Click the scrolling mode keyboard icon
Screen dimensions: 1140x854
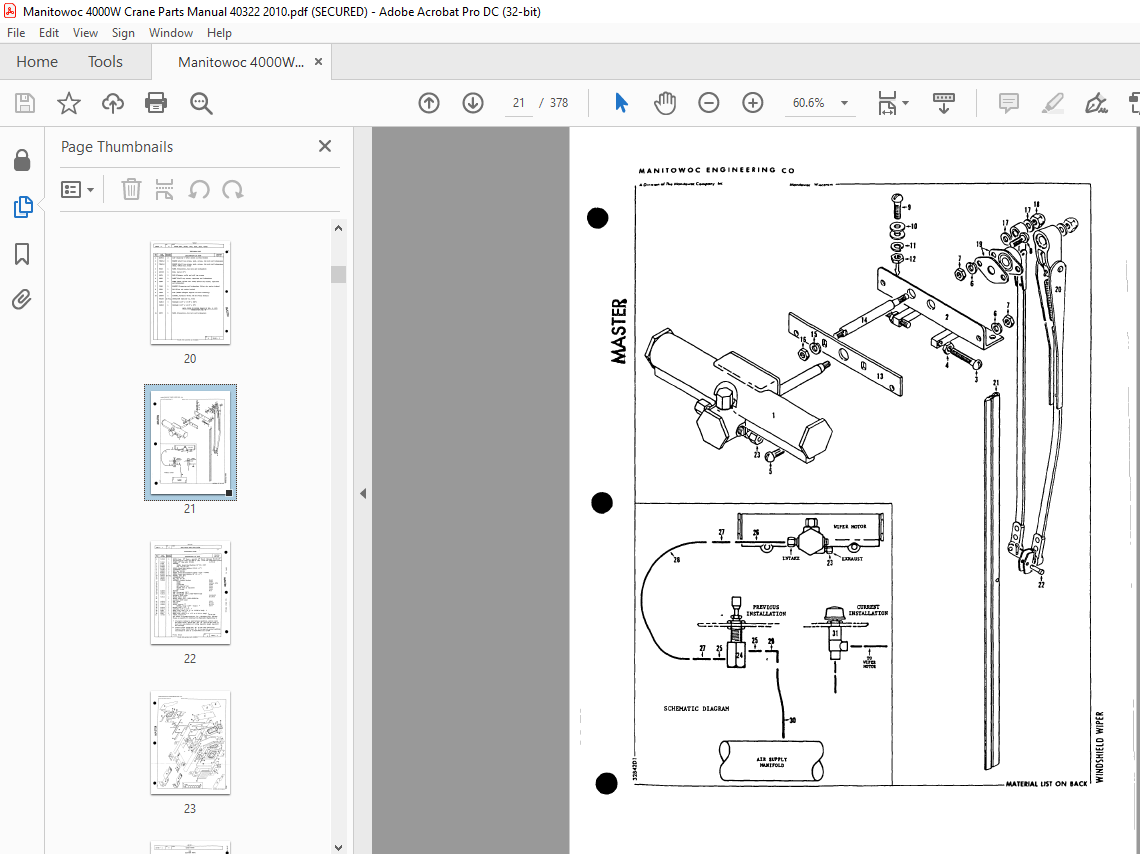pos(944,103)
